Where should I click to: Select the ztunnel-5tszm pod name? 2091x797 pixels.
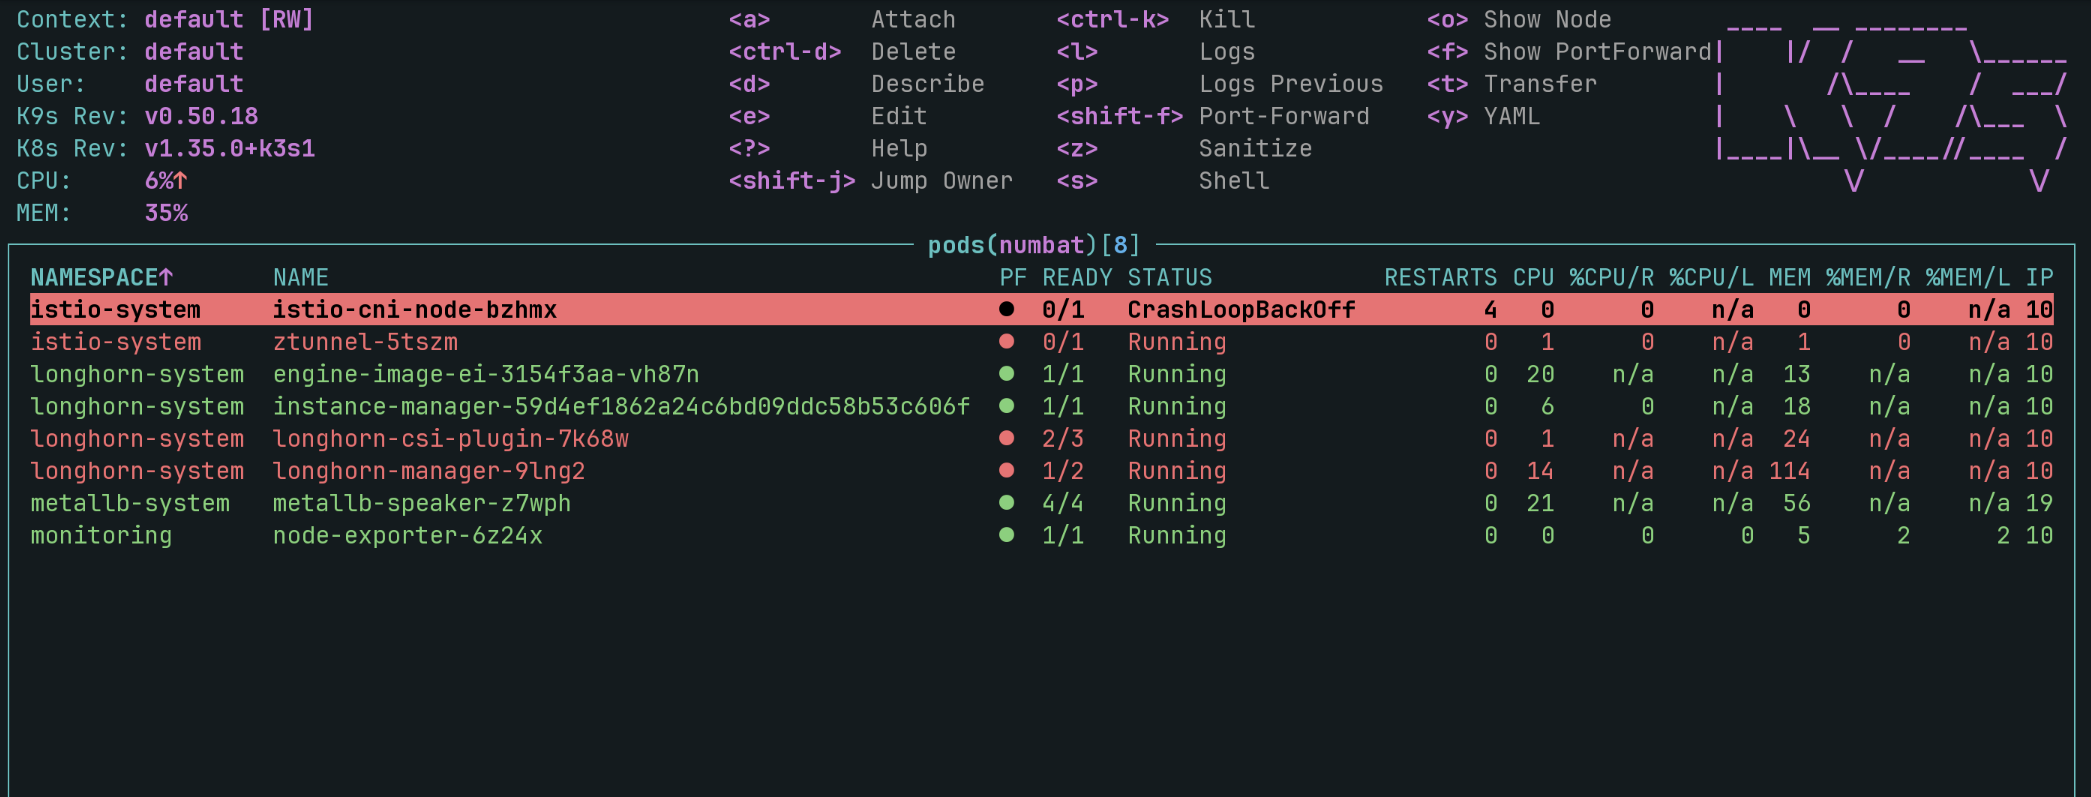pyautogui.click(x=365, y=341)
